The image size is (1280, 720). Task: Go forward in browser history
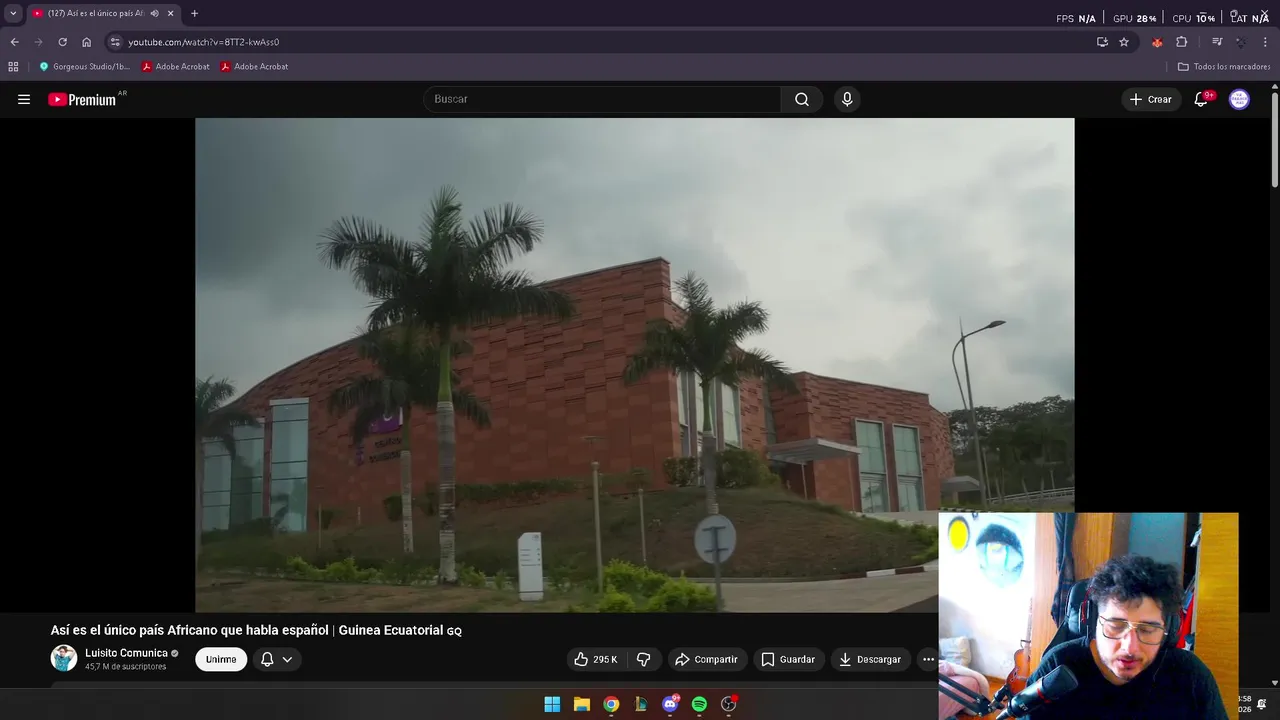pos(38,42)
